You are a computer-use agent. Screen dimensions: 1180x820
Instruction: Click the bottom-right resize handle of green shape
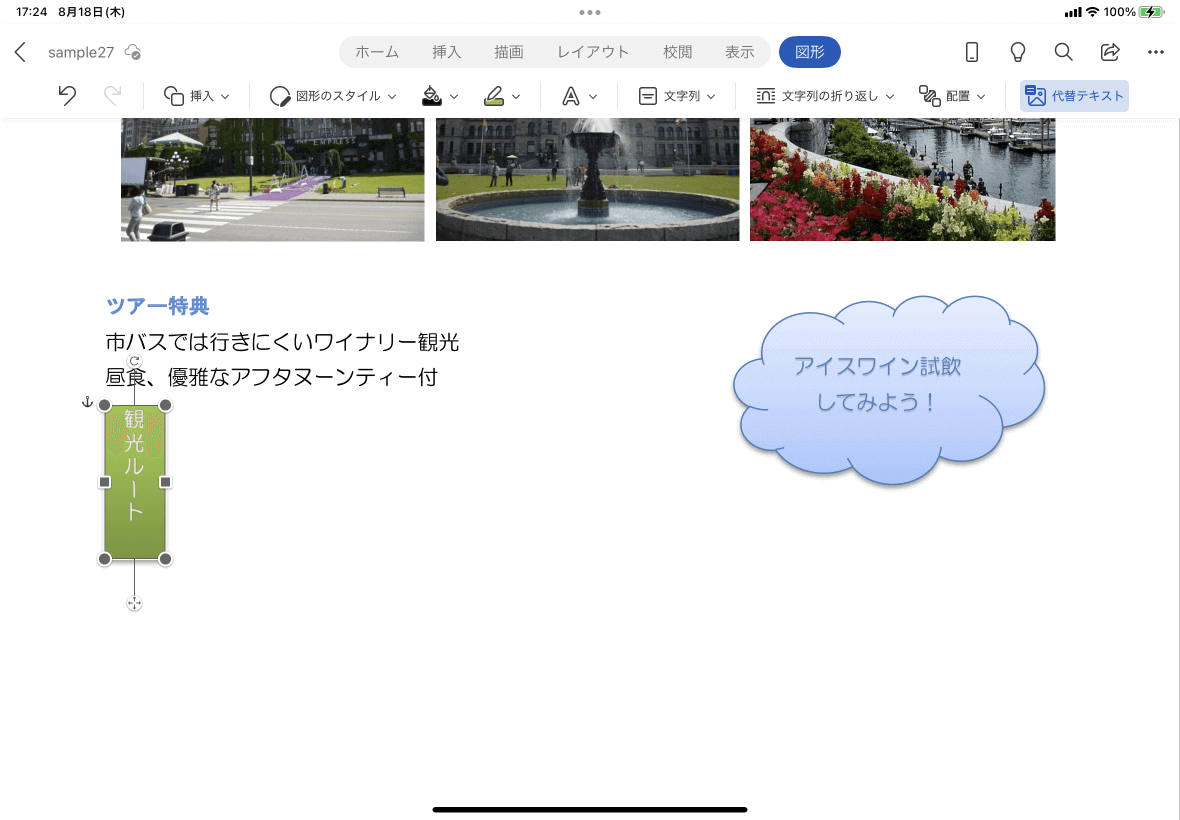(x=166, y=559)
